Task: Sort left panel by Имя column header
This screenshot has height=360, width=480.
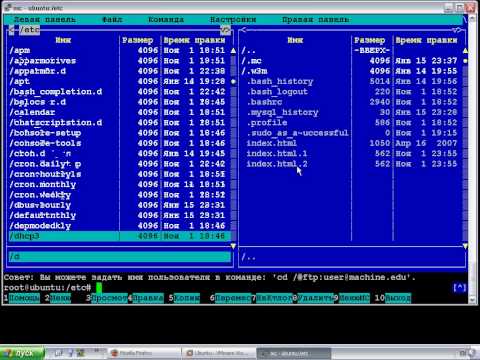Action: tap(63, 40)
